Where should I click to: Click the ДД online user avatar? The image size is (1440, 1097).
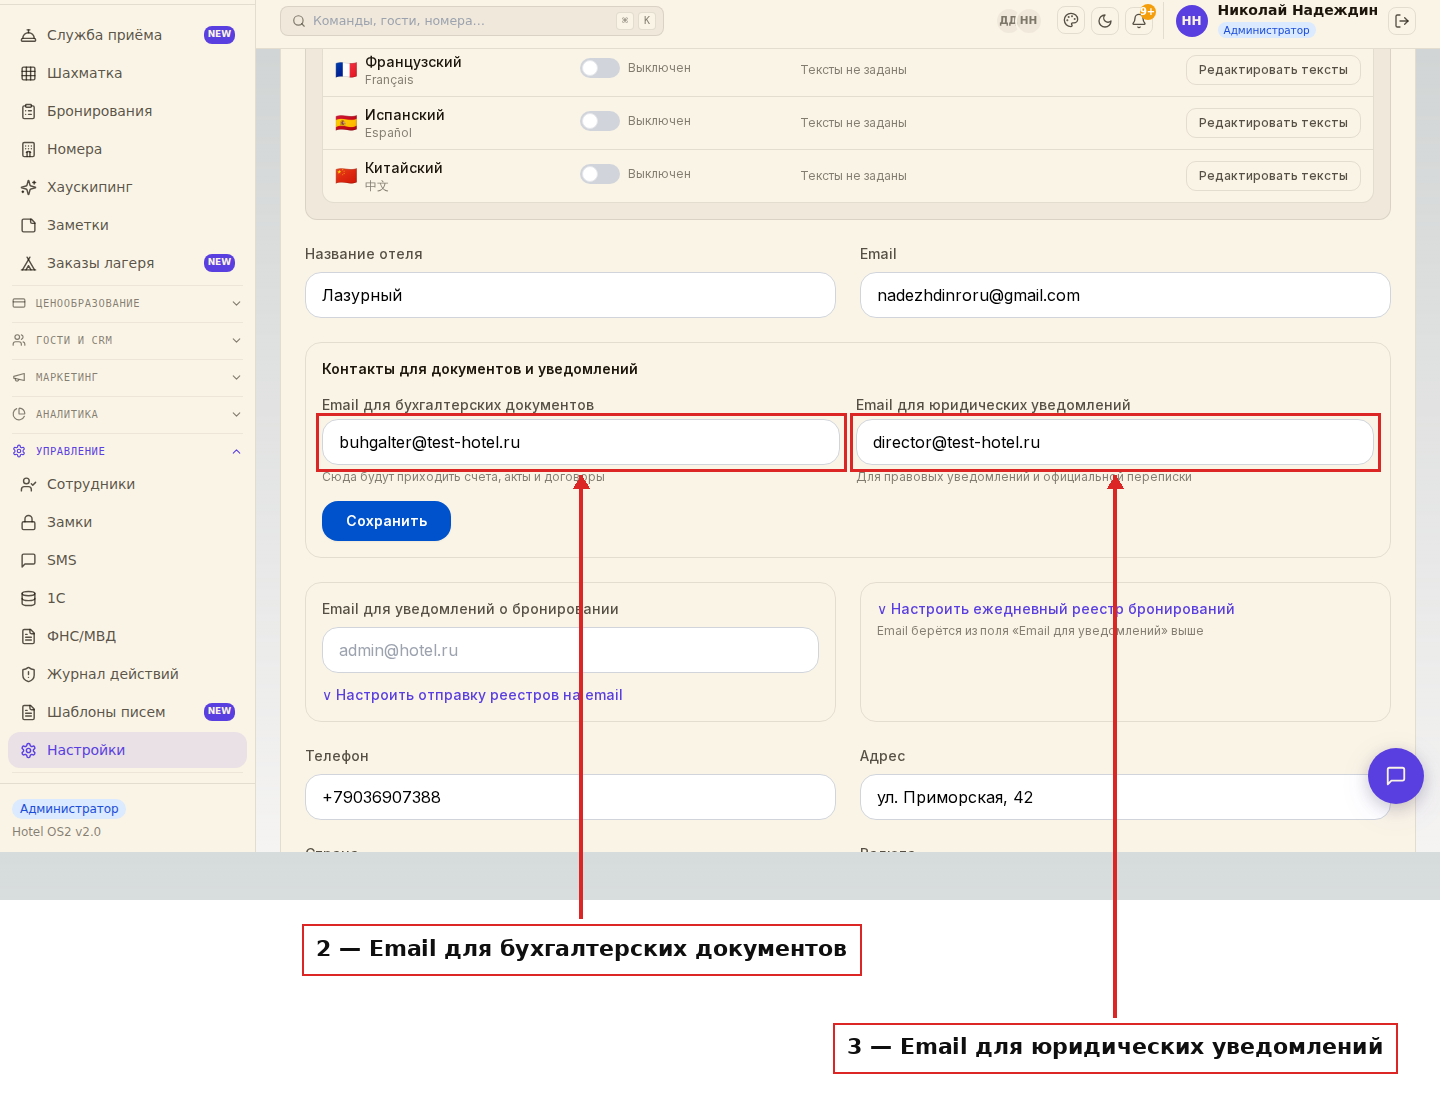1007,20
